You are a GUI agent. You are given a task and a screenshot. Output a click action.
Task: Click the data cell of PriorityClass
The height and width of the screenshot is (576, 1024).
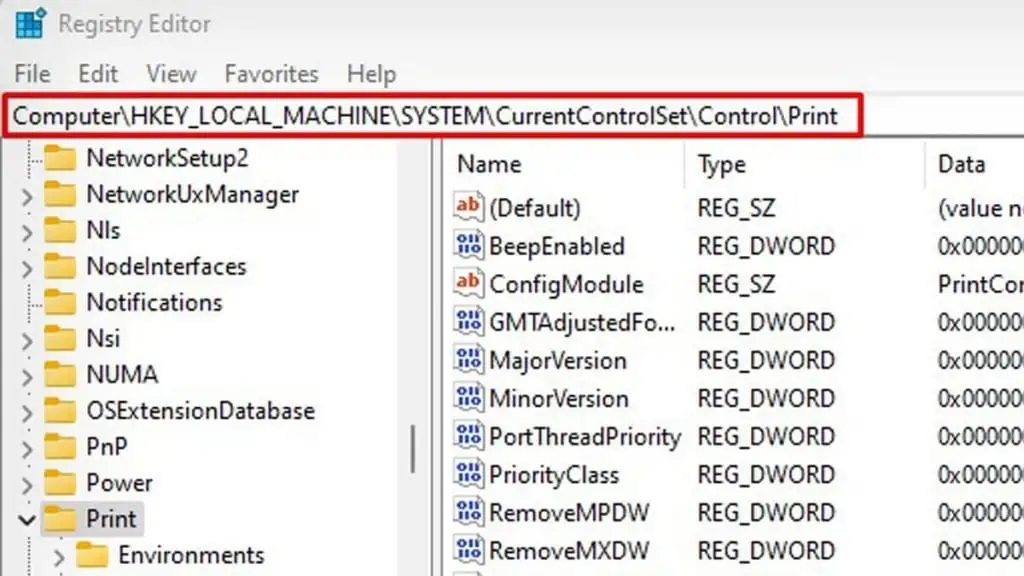[x=980, y=475]
